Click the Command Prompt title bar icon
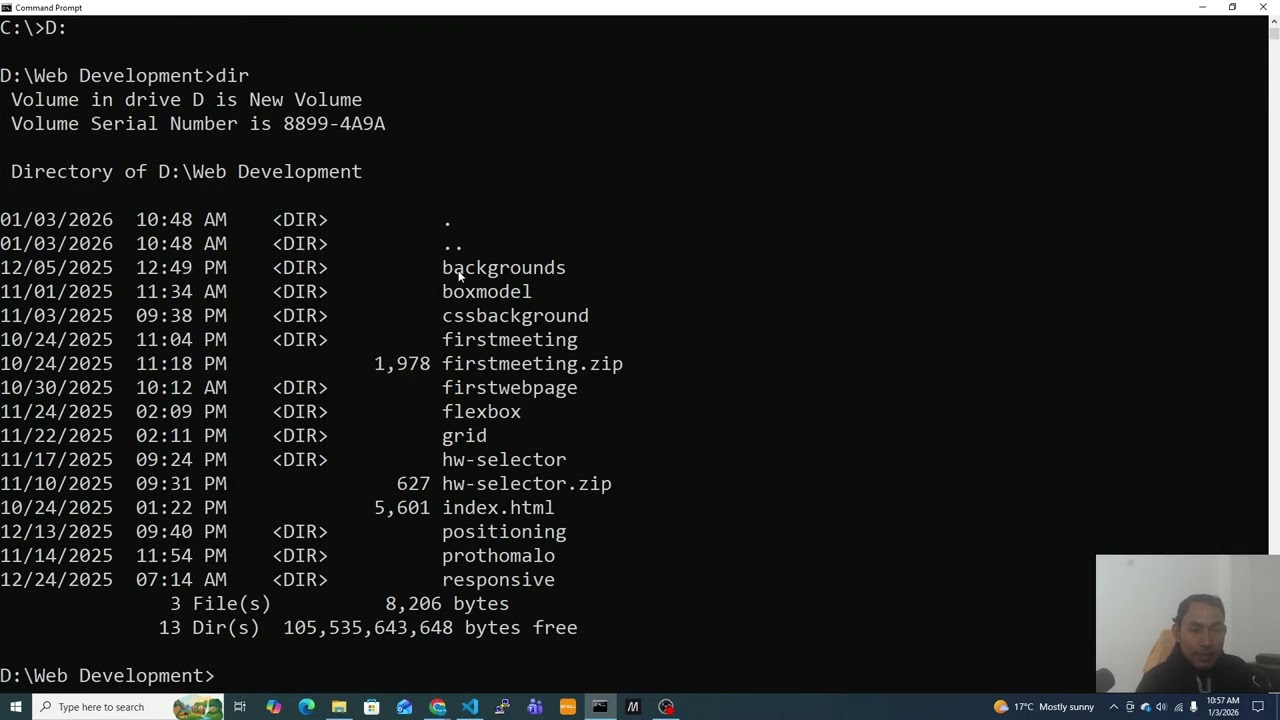The image size is (1280, 720). (x=7, y=7)
